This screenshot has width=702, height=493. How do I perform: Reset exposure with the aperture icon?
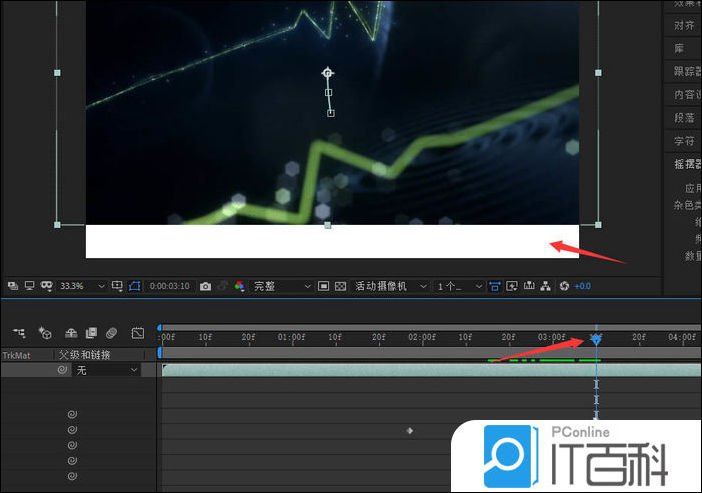click(x=564, y=286)
